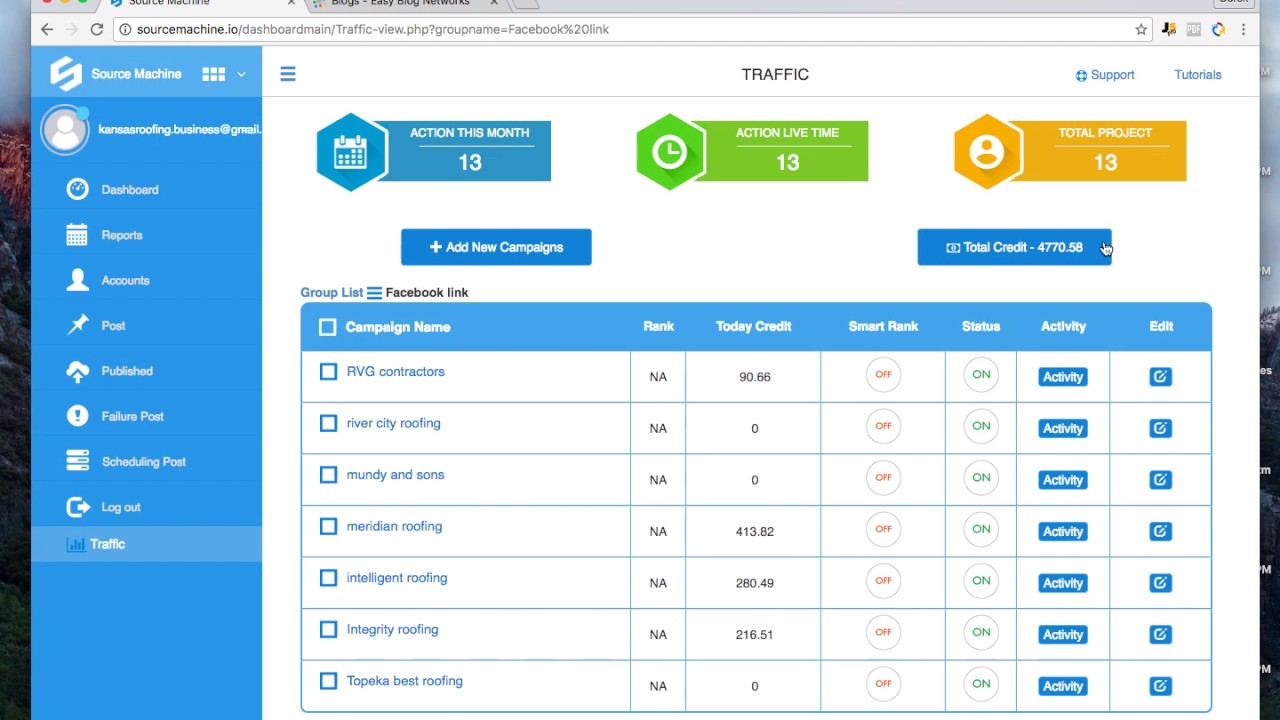Toggle Status ON for RVG contractors
The image size is (1280, 720).
click(981, 375)
